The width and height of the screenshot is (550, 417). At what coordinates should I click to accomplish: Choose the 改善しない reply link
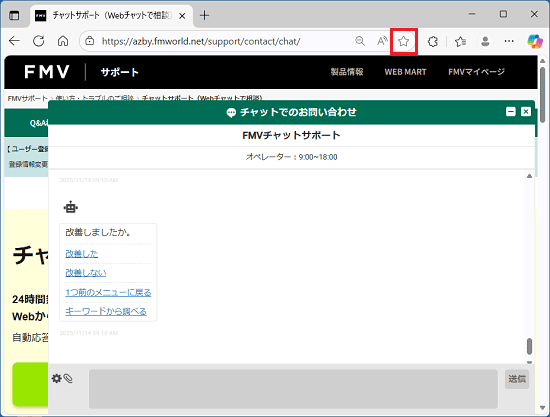[x=86, y=273]
